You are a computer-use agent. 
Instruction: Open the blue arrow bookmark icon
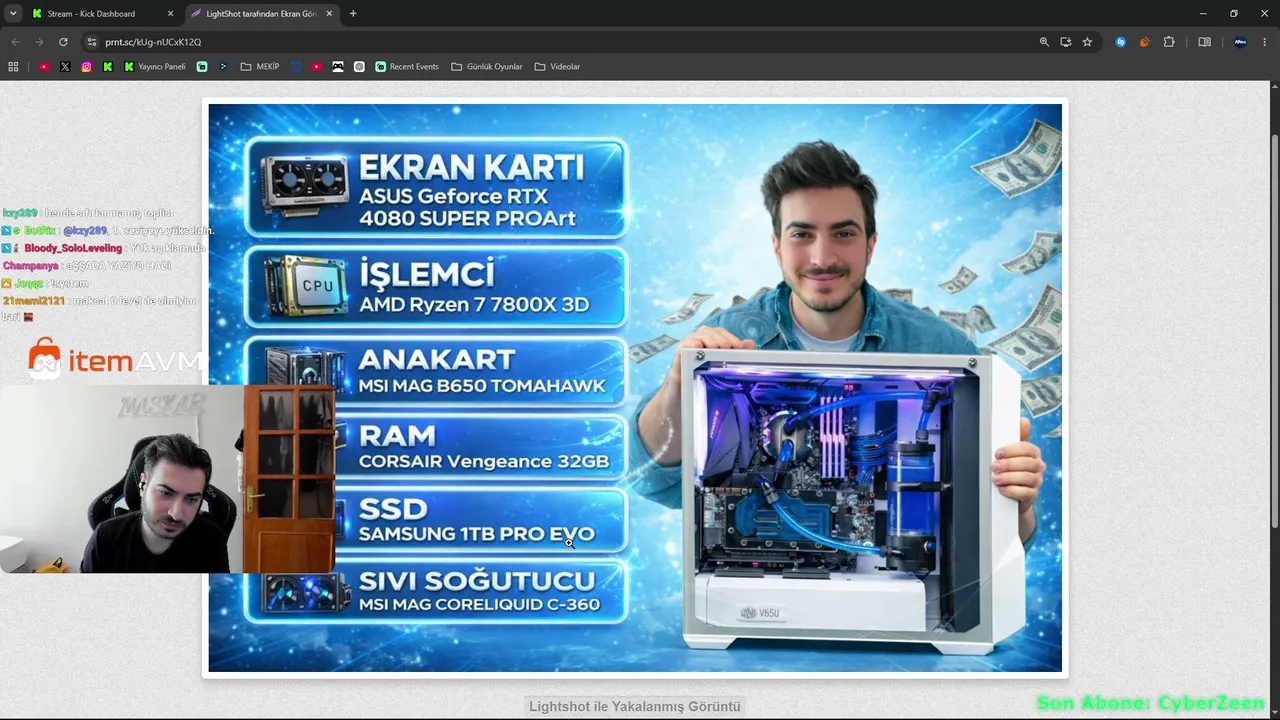coord(223,67)
